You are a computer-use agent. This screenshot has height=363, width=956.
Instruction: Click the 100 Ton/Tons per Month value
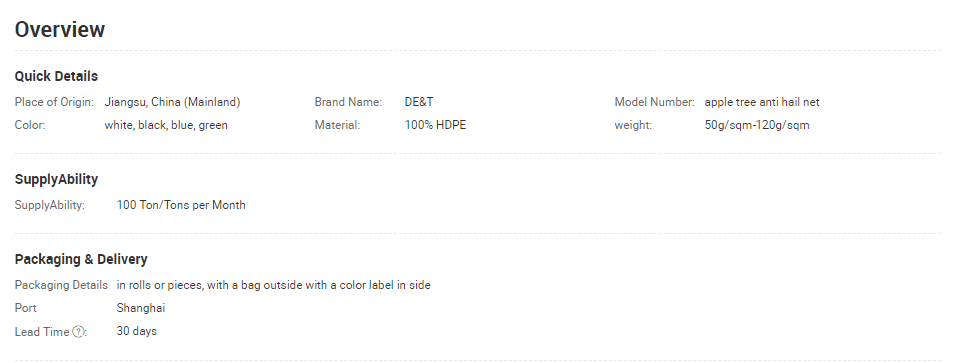181,205
